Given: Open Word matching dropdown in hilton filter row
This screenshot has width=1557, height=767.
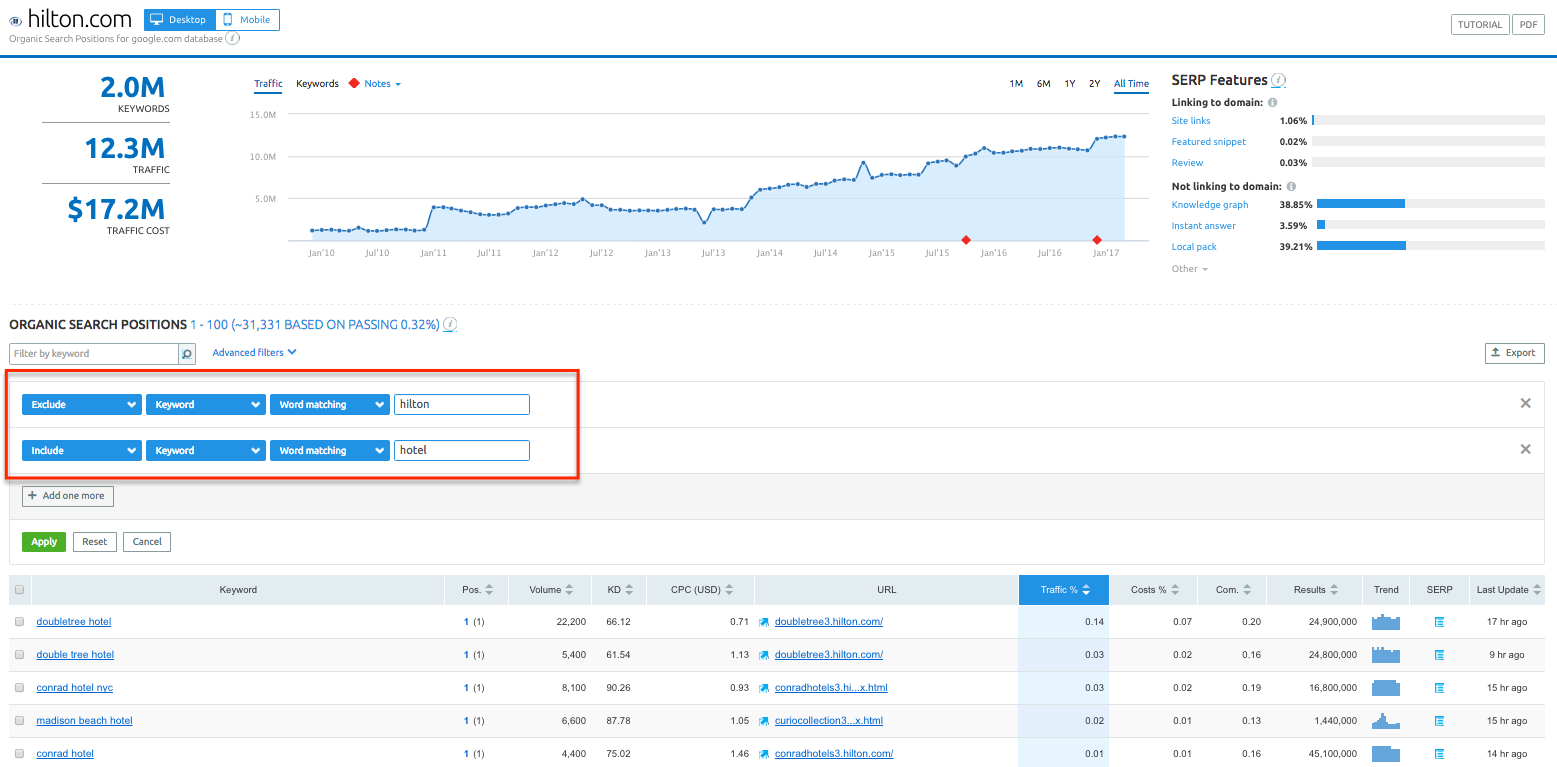Looking at the screenshot, I should [x=330, y=405].
